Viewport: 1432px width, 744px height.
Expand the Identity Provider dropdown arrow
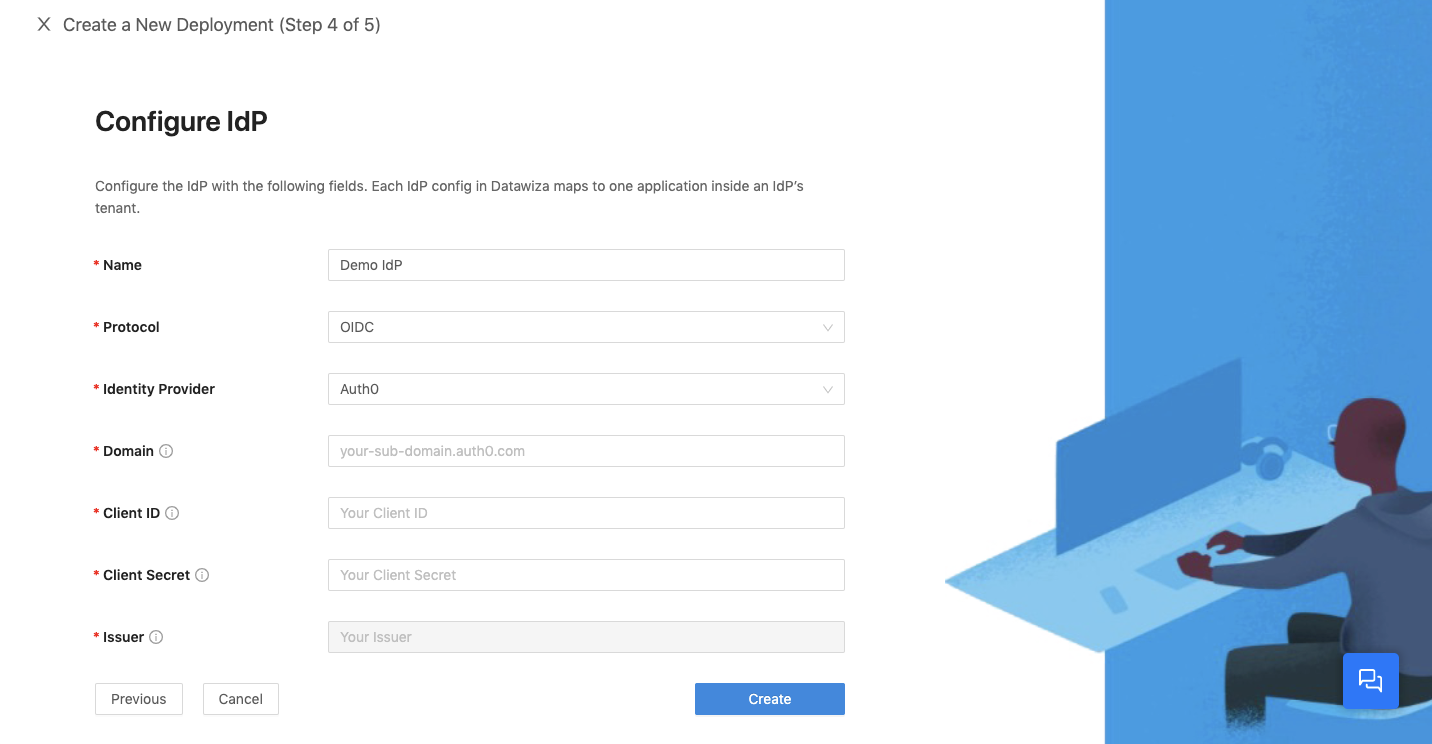coord(828,389)
